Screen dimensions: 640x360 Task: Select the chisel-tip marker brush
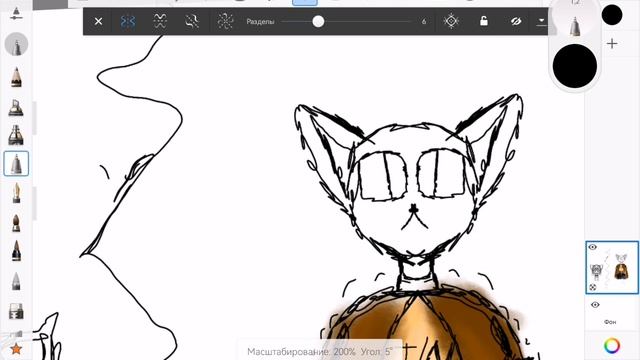16,107
